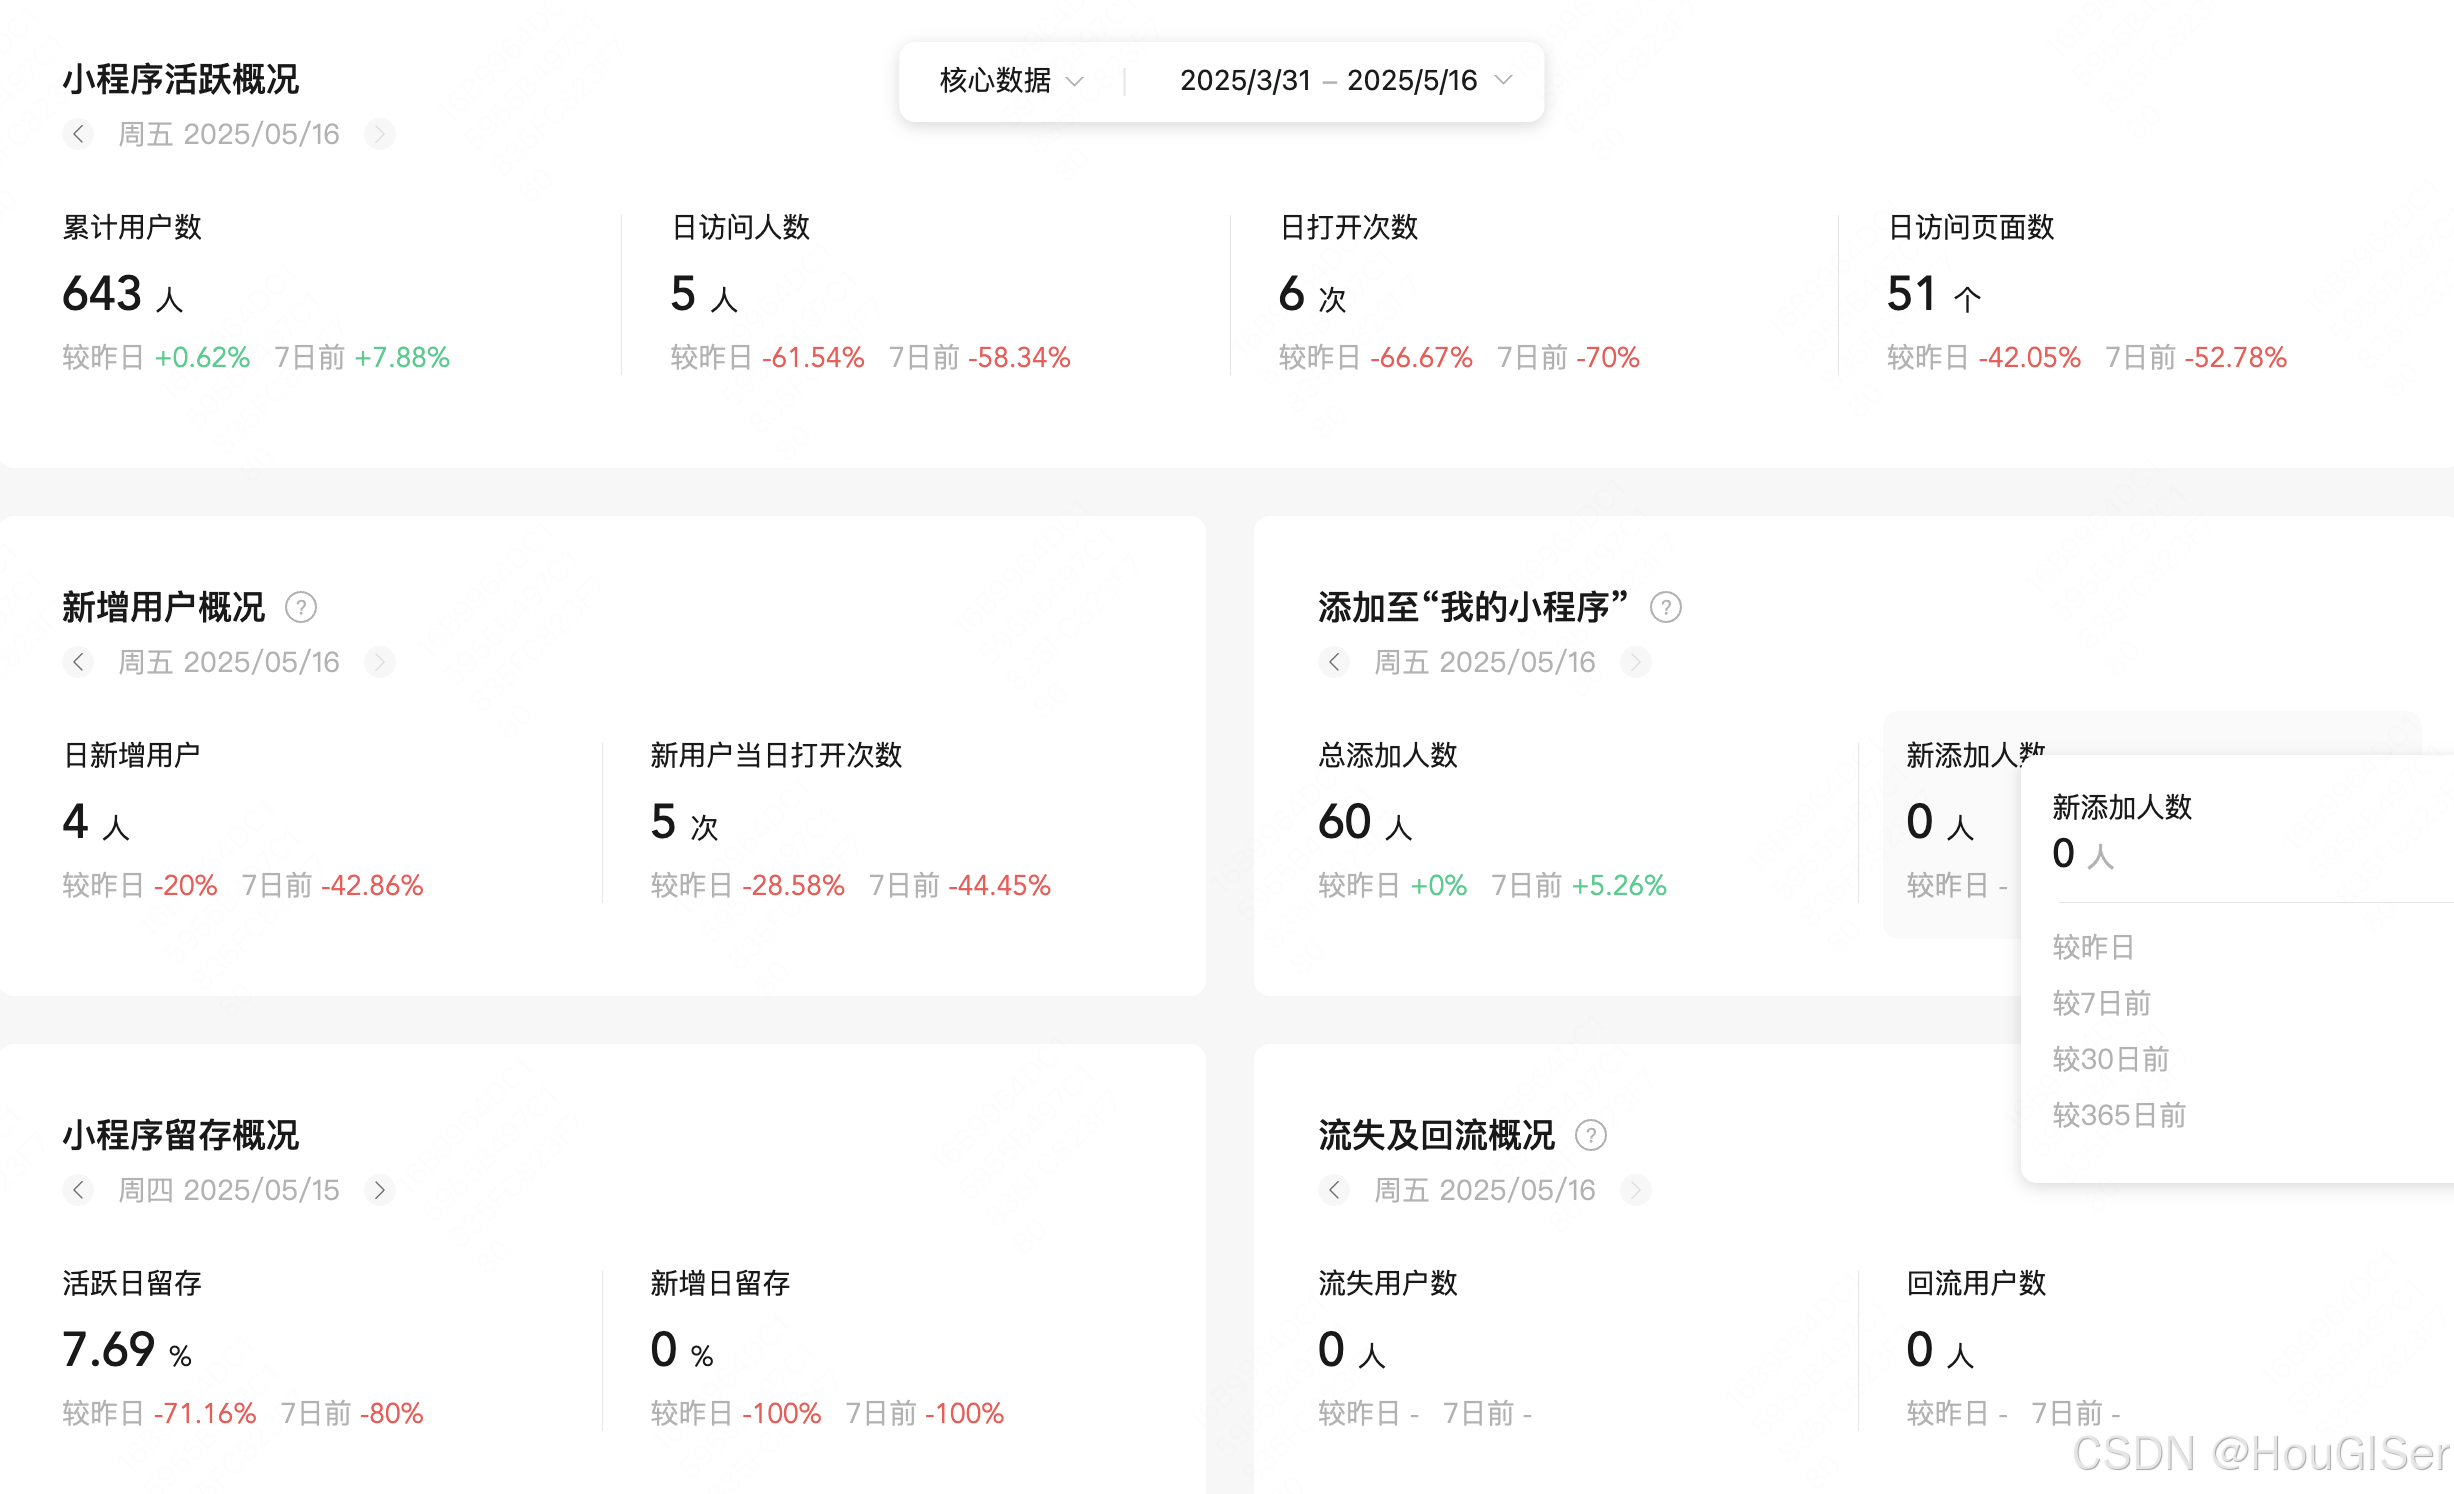2454x1494 pixels.
Task: Select 较昨日 in the tooltip list
Action: click(2093, 947)
